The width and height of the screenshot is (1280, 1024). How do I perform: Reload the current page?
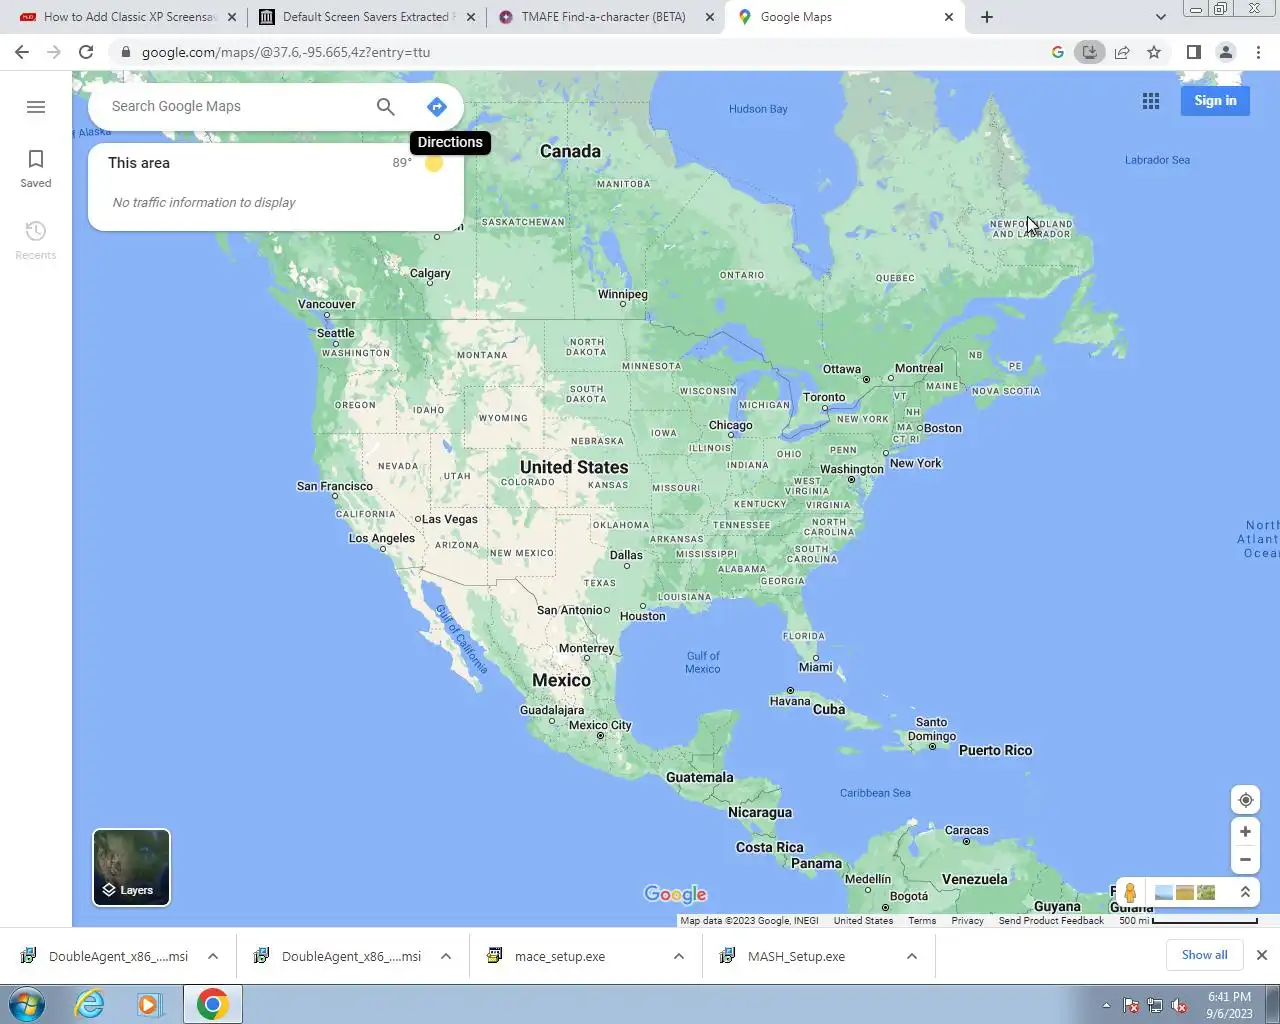coord(86,52)
